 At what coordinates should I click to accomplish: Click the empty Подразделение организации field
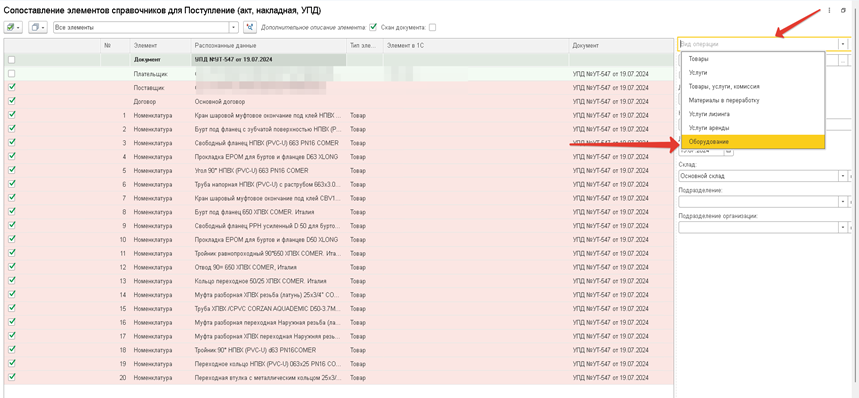point(758,227)
